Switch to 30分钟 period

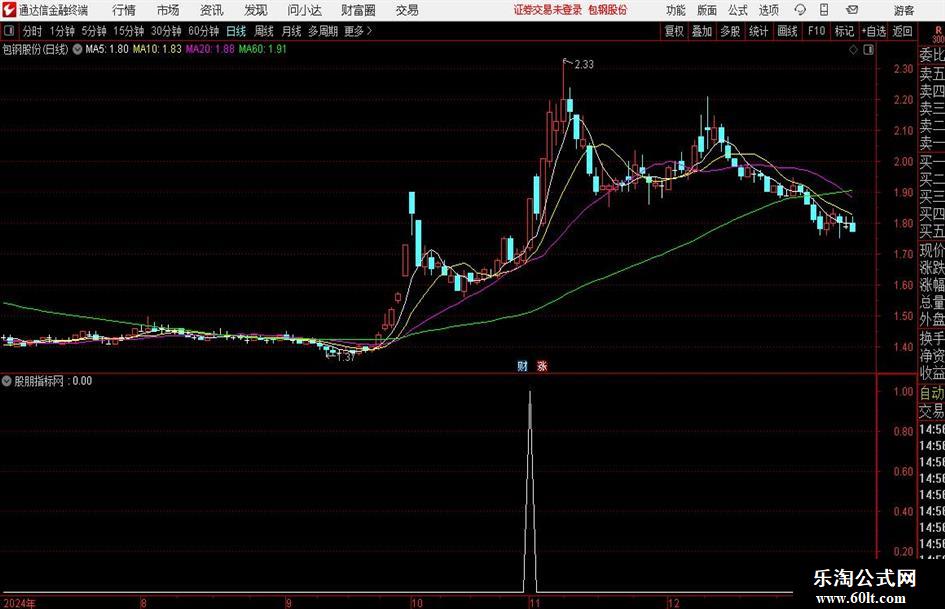pos(166,31)
